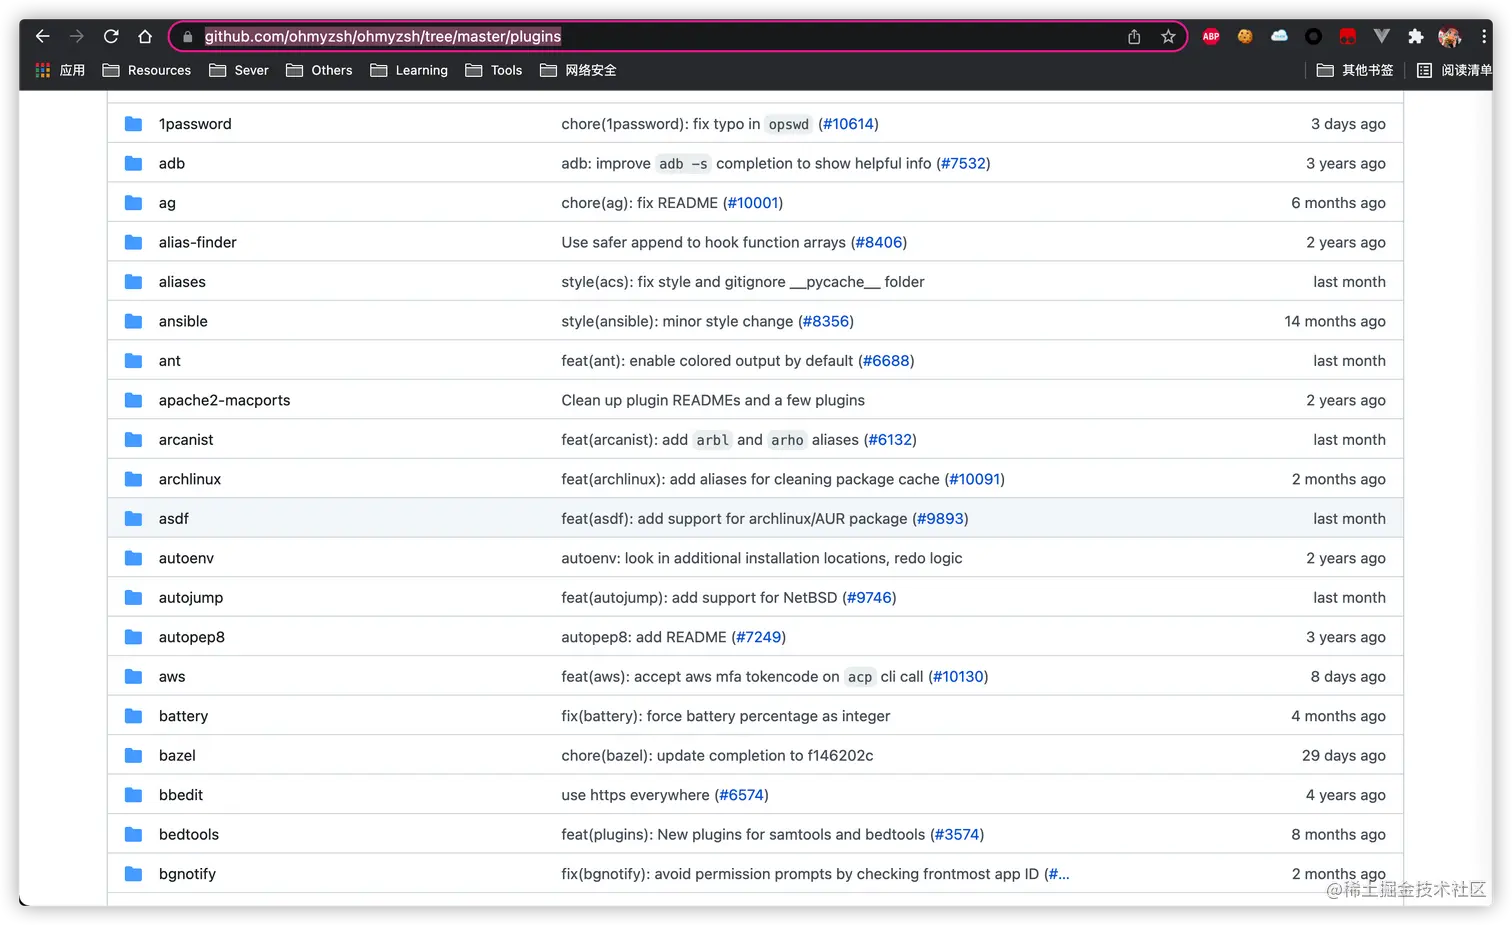Open the Extensions puzzle piece menu
The height and width of the screenshot is (925, 1512).
(x=1415, y=37)
